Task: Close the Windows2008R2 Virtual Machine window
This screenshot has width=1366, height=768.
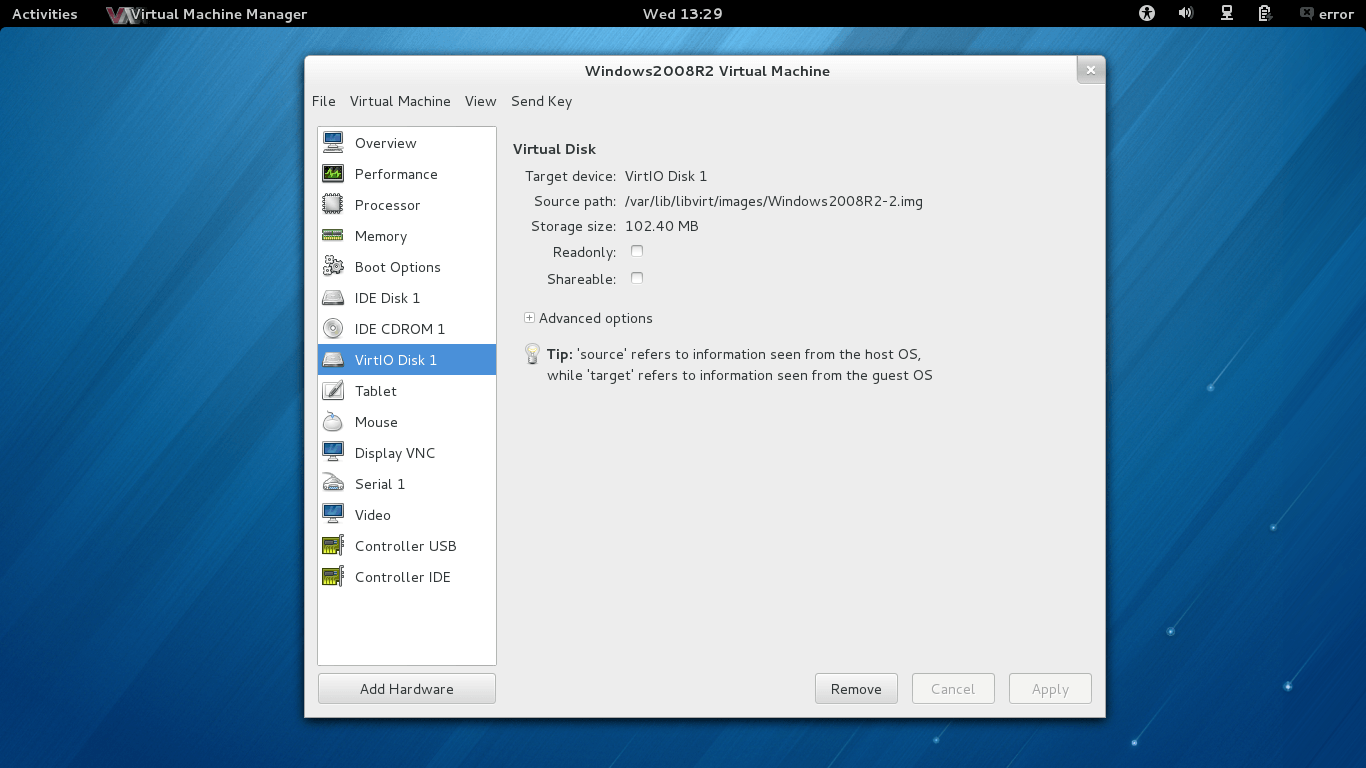Action: pyautogui.click(x=1091, y=70)
